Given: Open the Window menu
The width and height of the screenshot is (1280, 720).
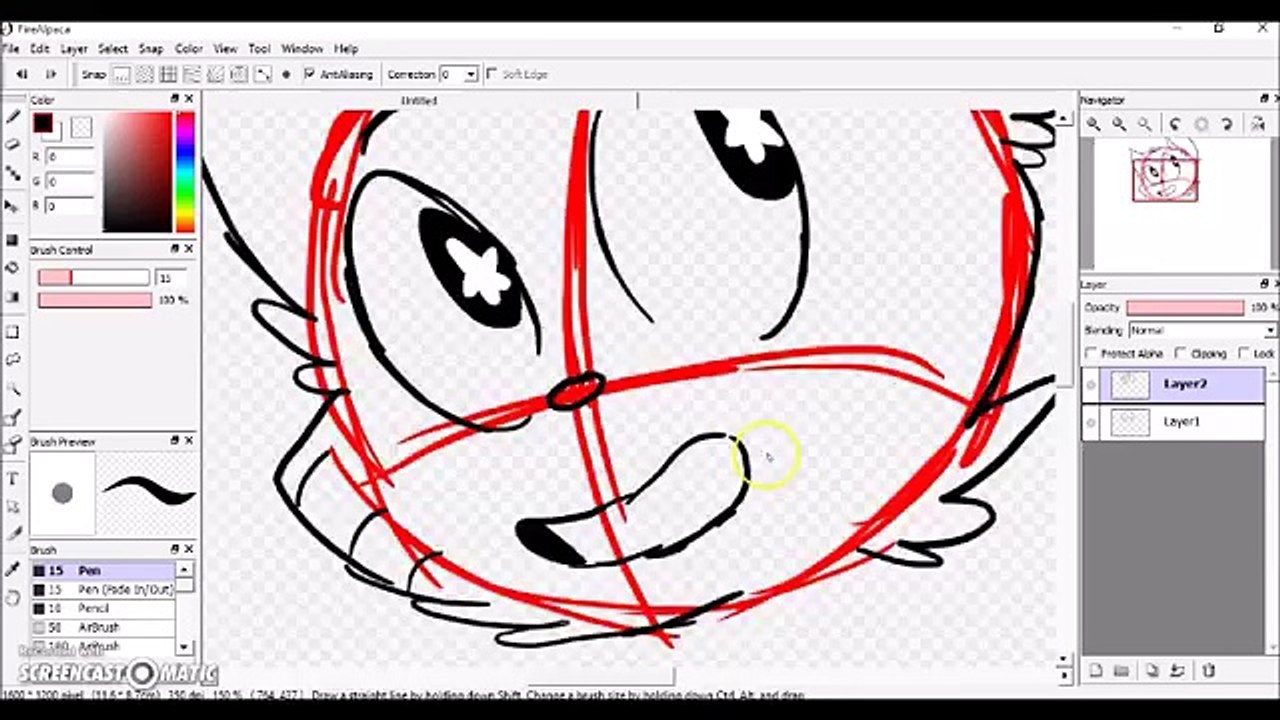Looking at the screenshot, I should point(302,48).
